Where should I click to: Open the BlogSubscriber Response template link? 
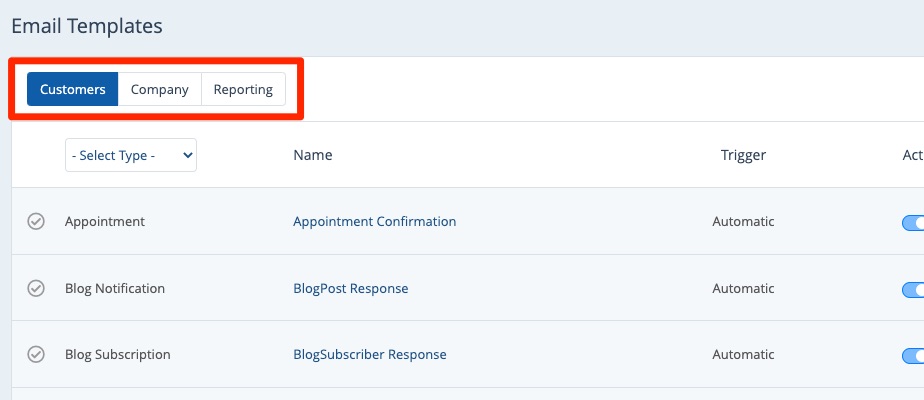369,354
